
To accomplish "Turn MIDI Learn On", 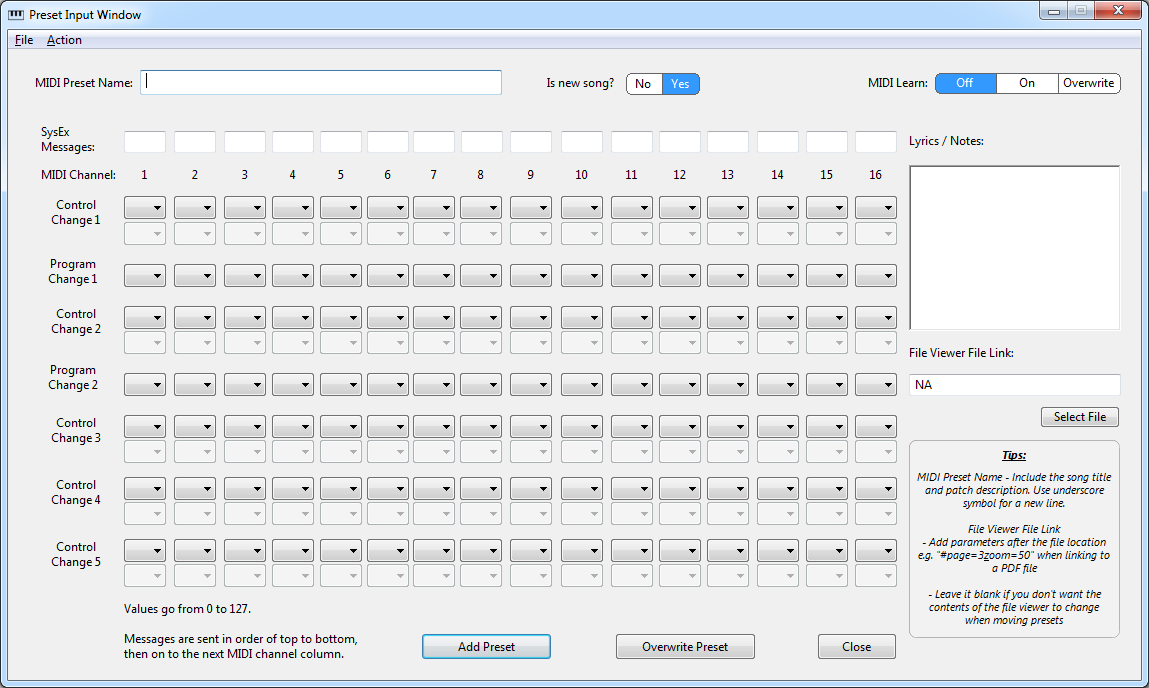I will pyautogui.click(x=1027, y=83).
